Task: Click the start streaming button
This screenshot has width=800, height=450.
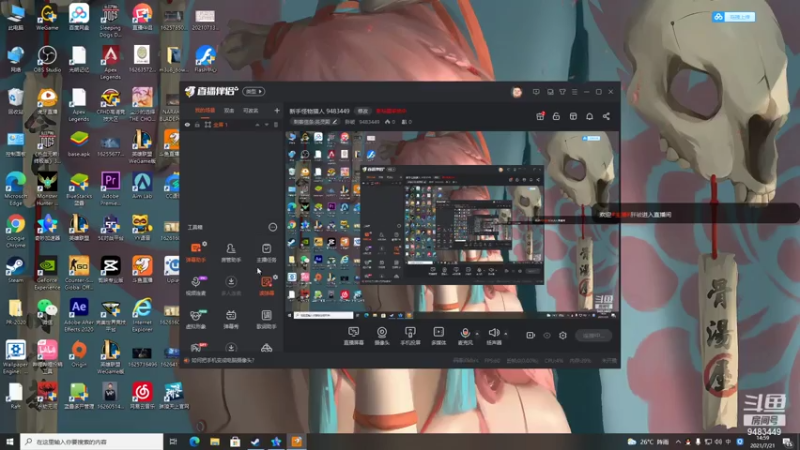Action: [593, 335]
